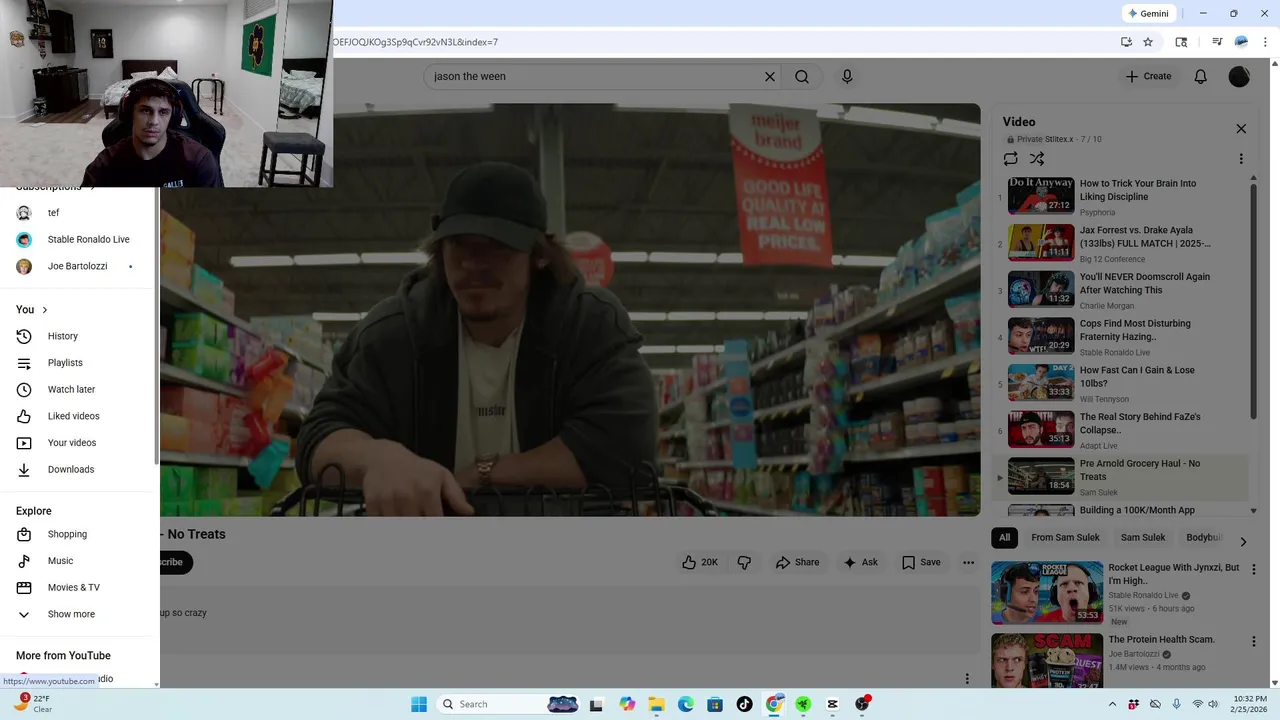The image size is (1280, 720).
Task: Expand the You section chevron
Action: click(x=45, y=310)
